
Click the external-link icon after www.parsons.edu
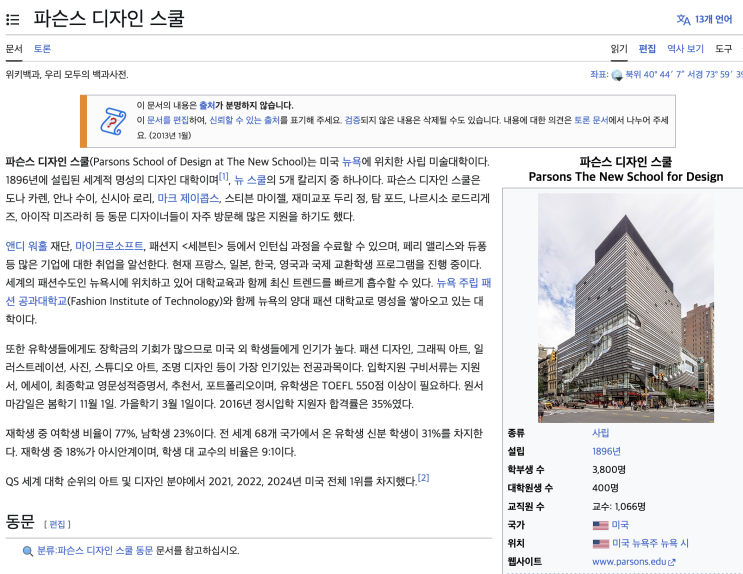[x=672, y=562]
